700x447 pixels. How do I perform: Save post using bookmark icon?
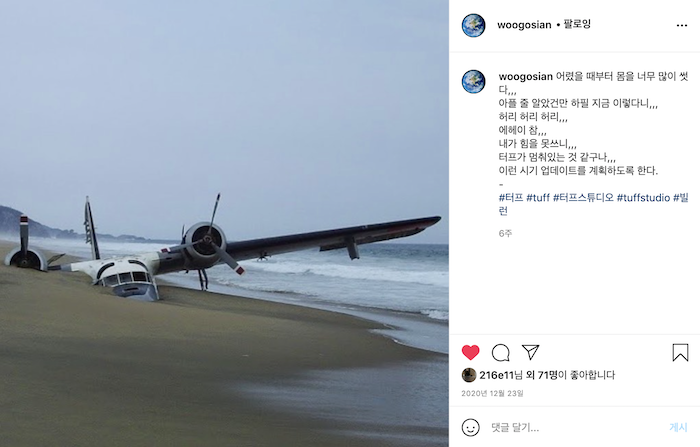click(x=680, y=352)
